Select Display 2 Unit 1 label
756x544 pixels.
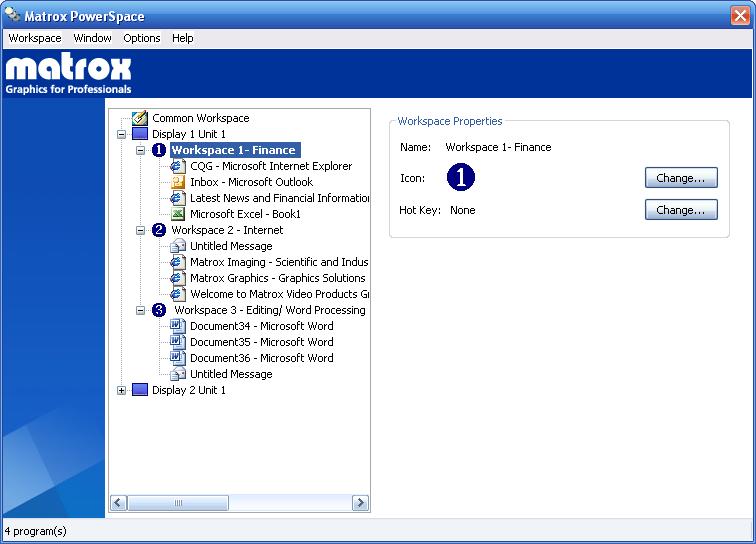[189, 390]
